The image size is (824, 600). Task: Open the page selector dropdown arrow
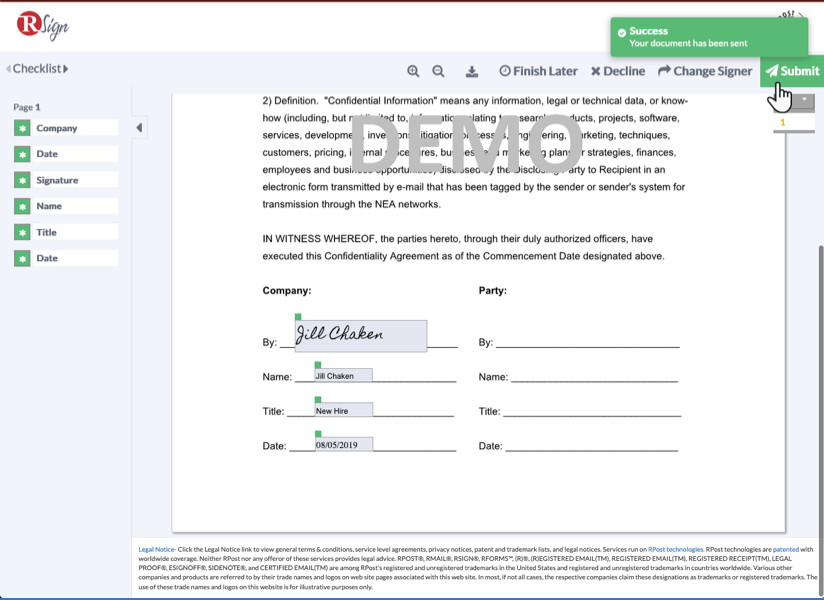point(804,99)
